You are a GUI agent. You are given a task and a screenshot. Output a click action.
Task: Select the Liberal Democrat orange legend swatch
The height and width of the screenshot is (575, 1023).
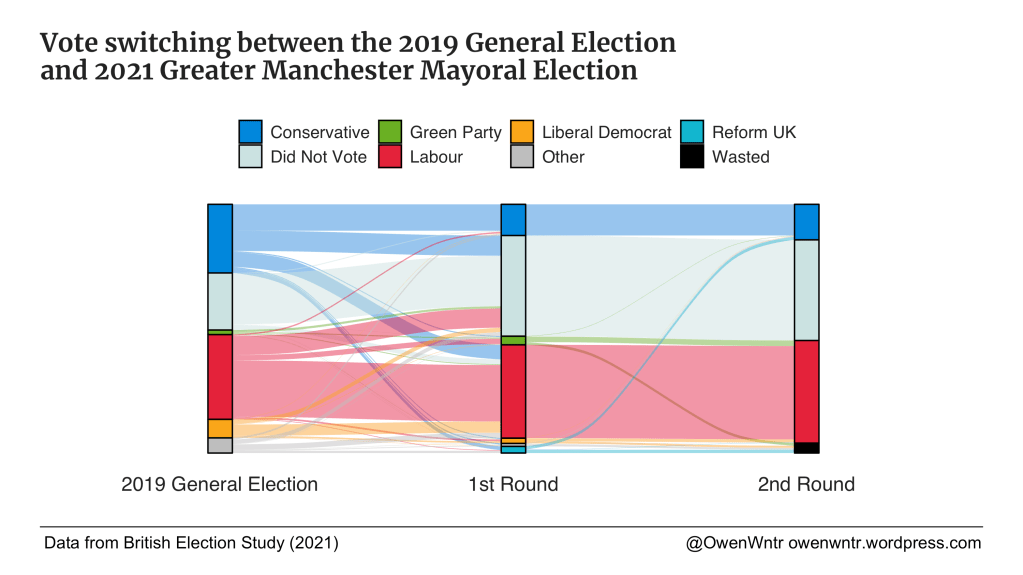521,132
